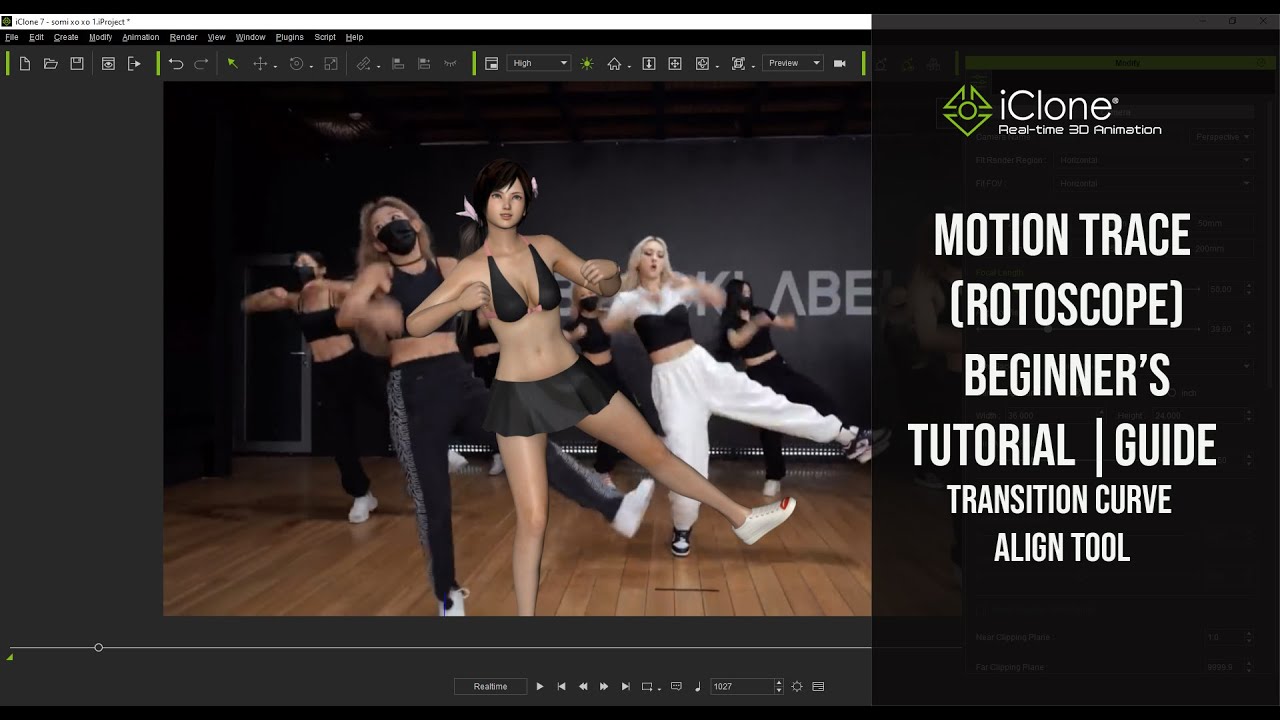
Task: Redo the last undone action
Action: tap(201, 63)
